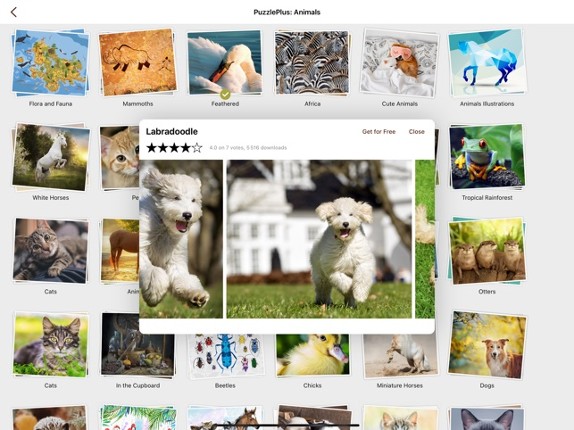
Task: Open the Animals Illustrations pack
Action: click(x=487, y=62)
